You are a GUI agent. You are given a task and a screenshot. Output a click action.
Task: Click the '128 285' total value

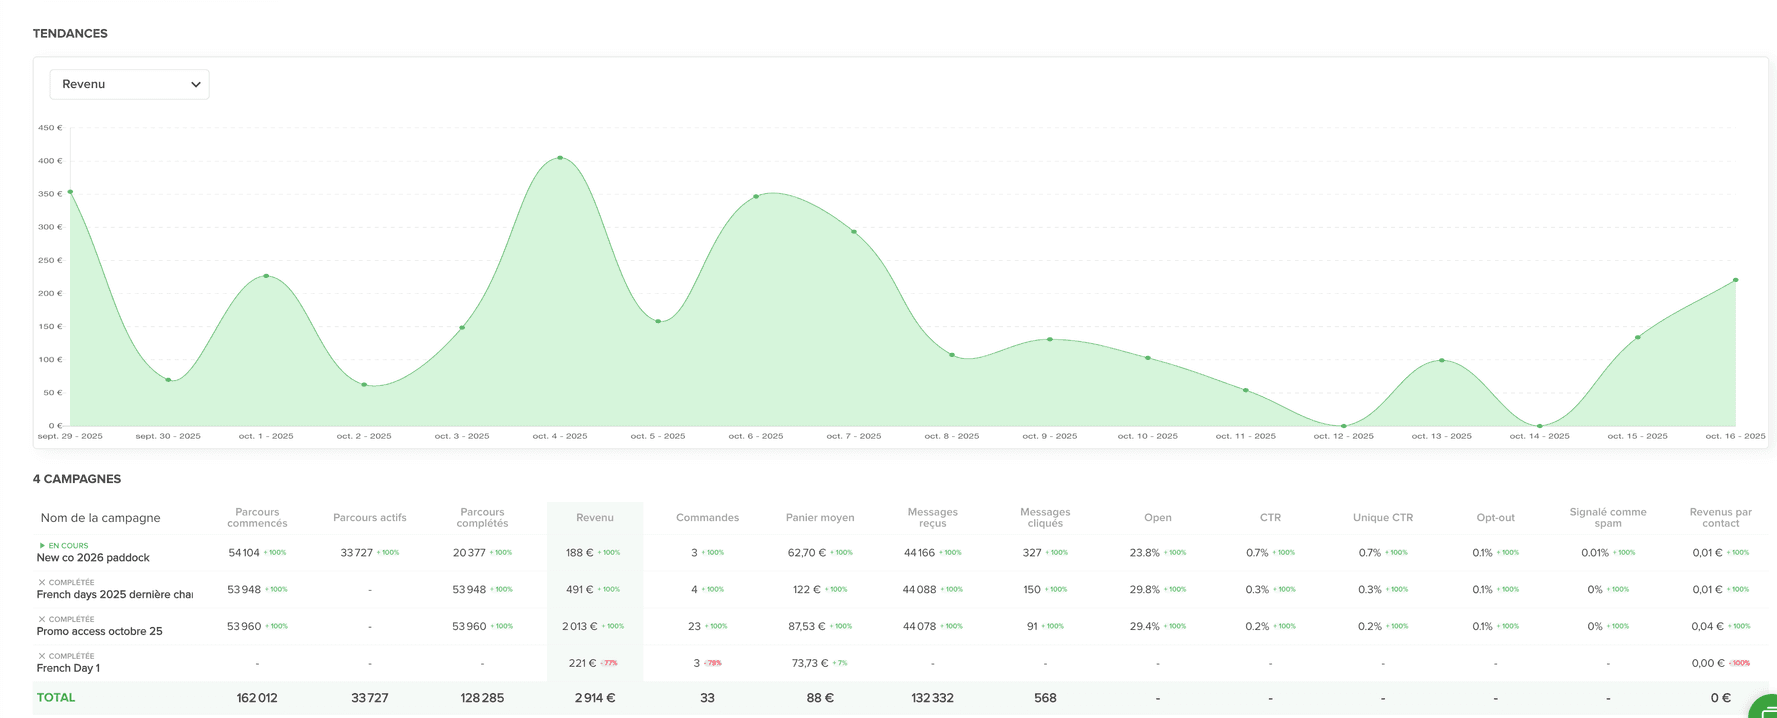[x=482, y=698]
